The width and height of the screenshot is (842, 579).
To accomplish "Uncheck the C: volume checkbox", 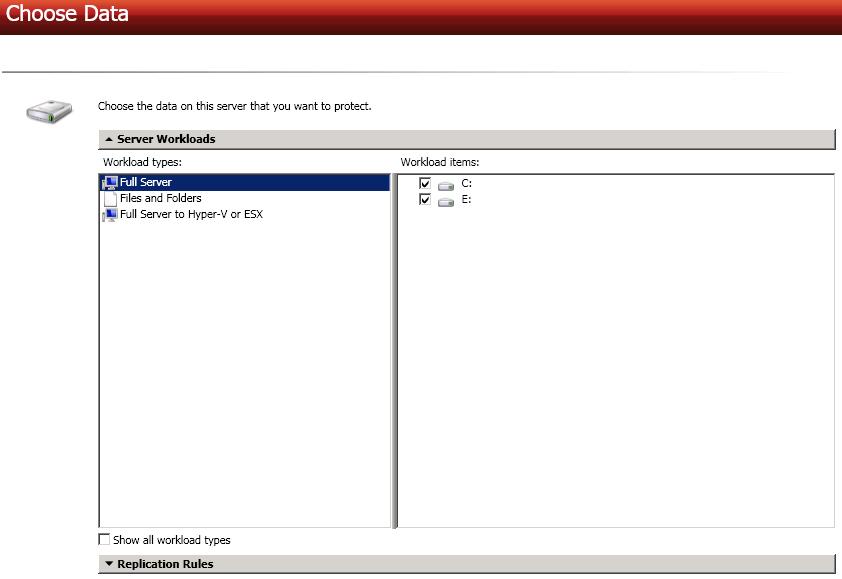I will click(x=425, y=184).
